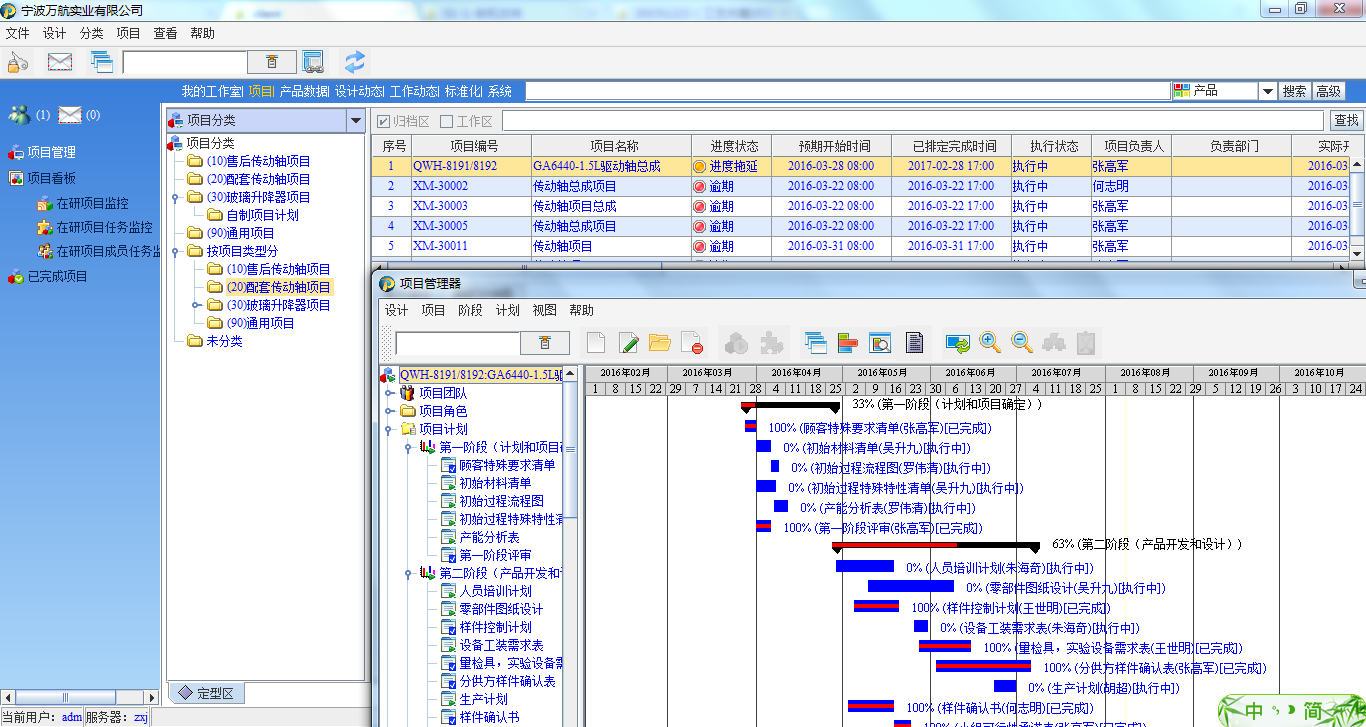The height and width of the screenshot is (727, 1366).
Task: Collapse the 第二阶段 tree node
Action: pyautogui.click(x=408, y=573)
